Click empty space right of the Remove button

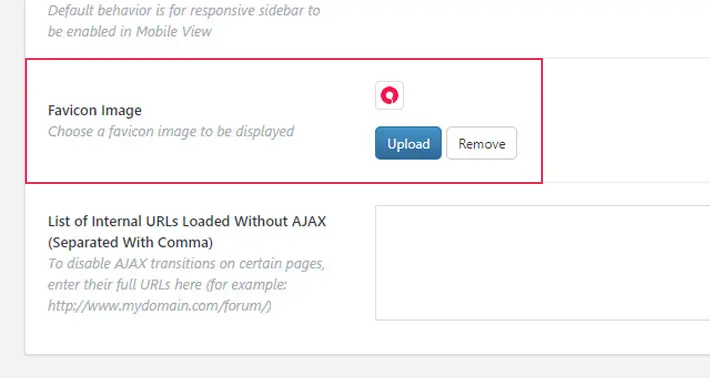529,143
